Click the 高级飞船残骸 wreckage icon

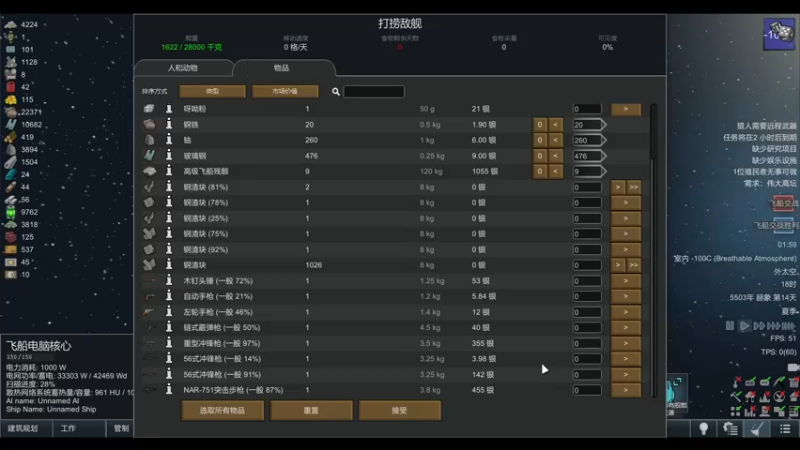[149, 171]
